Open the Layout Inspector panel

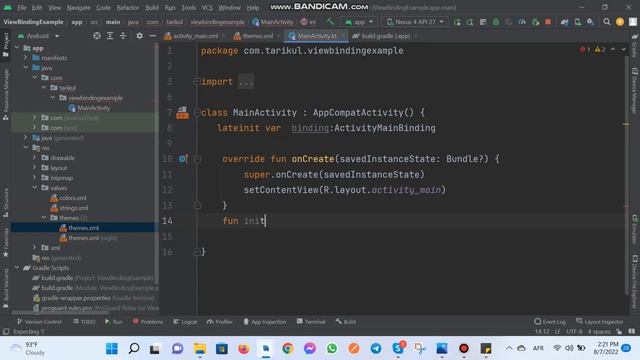[x=600, y=322]
